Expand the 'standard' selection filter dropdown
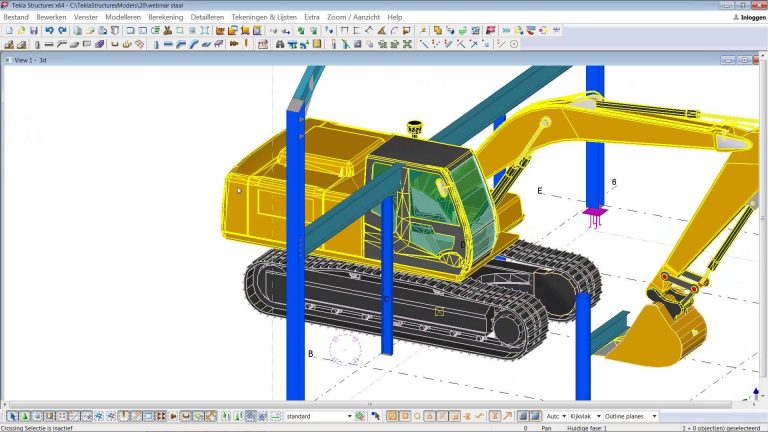 [349, 416]
